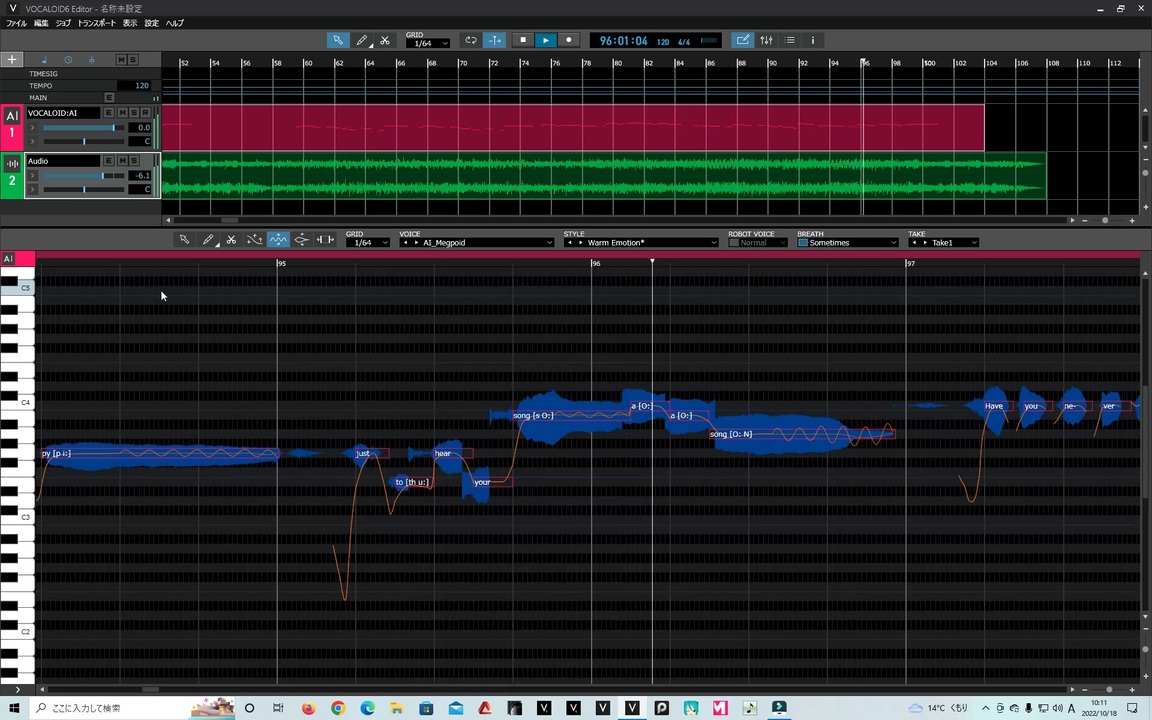Open 表示 menu
Screen dimensions: 1152x720
[130, 24]
